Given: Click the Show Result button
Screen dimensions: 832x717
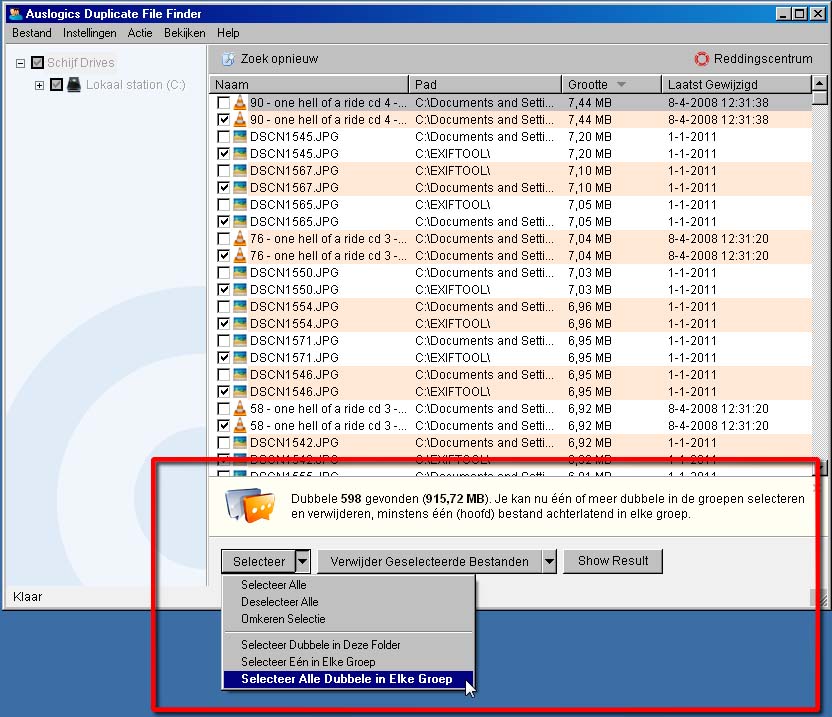Looking at the screenshot, I should pyautogui.click(x=613, y=561).
